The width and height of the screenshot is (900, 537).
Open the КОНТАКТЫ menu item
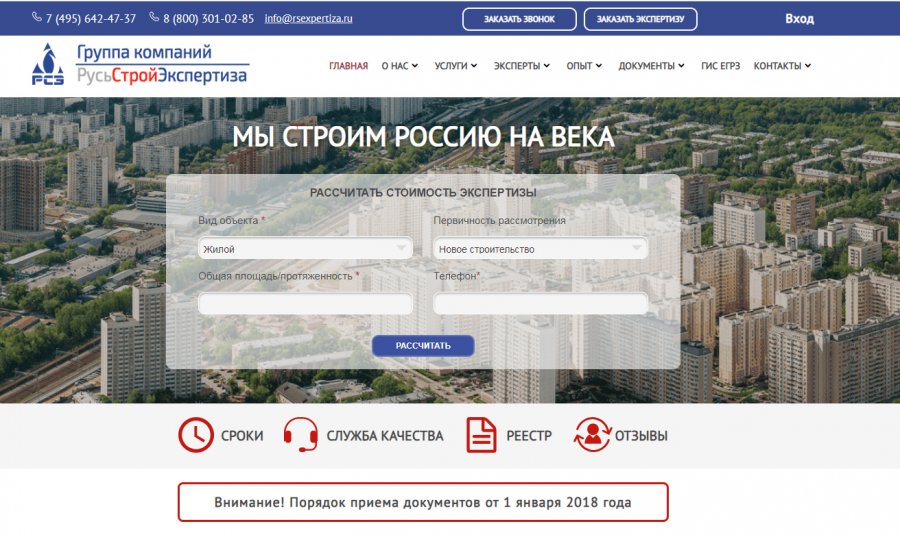[x=778, y=66]
